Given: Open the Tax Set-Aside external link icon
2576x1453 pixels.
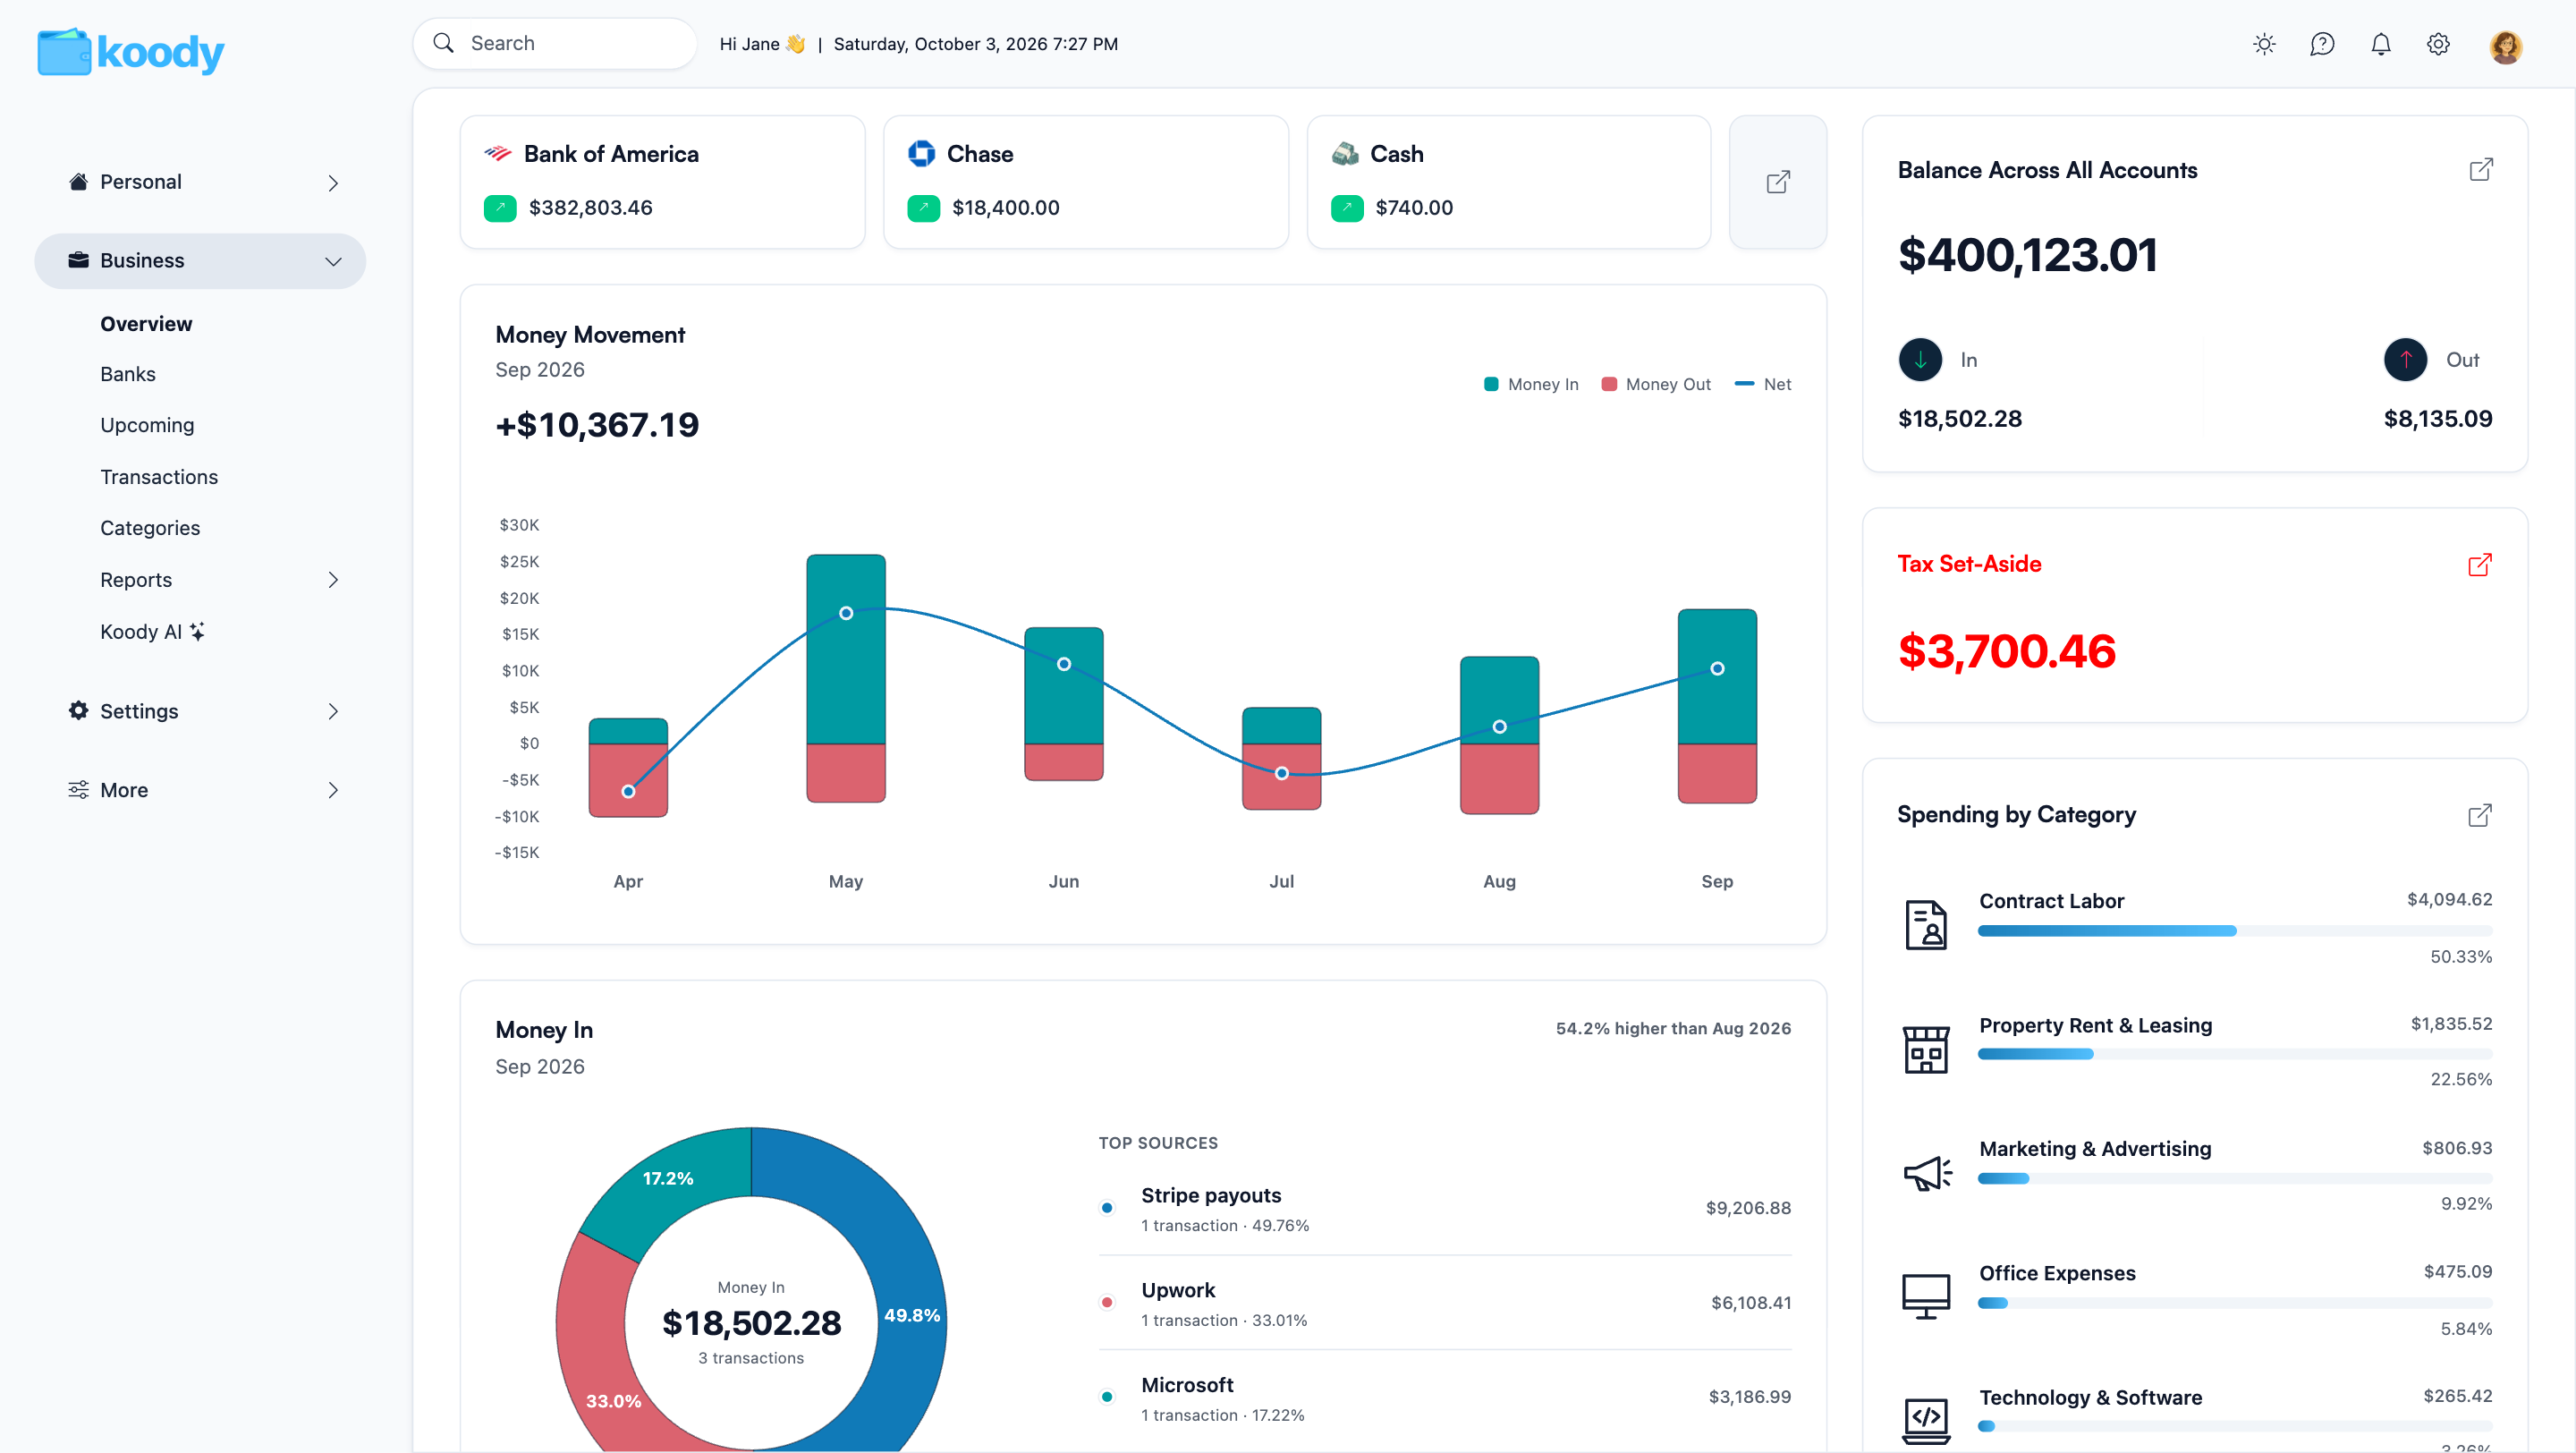Looking at the screenshot, I should [2480, 565].
